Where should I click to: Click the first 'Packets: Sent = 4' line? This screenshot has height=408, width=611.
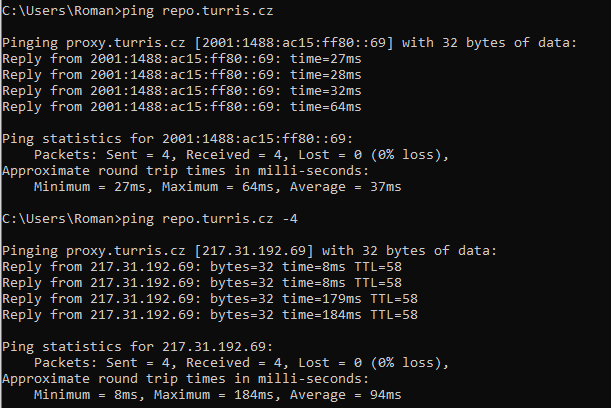pos(242,155)
